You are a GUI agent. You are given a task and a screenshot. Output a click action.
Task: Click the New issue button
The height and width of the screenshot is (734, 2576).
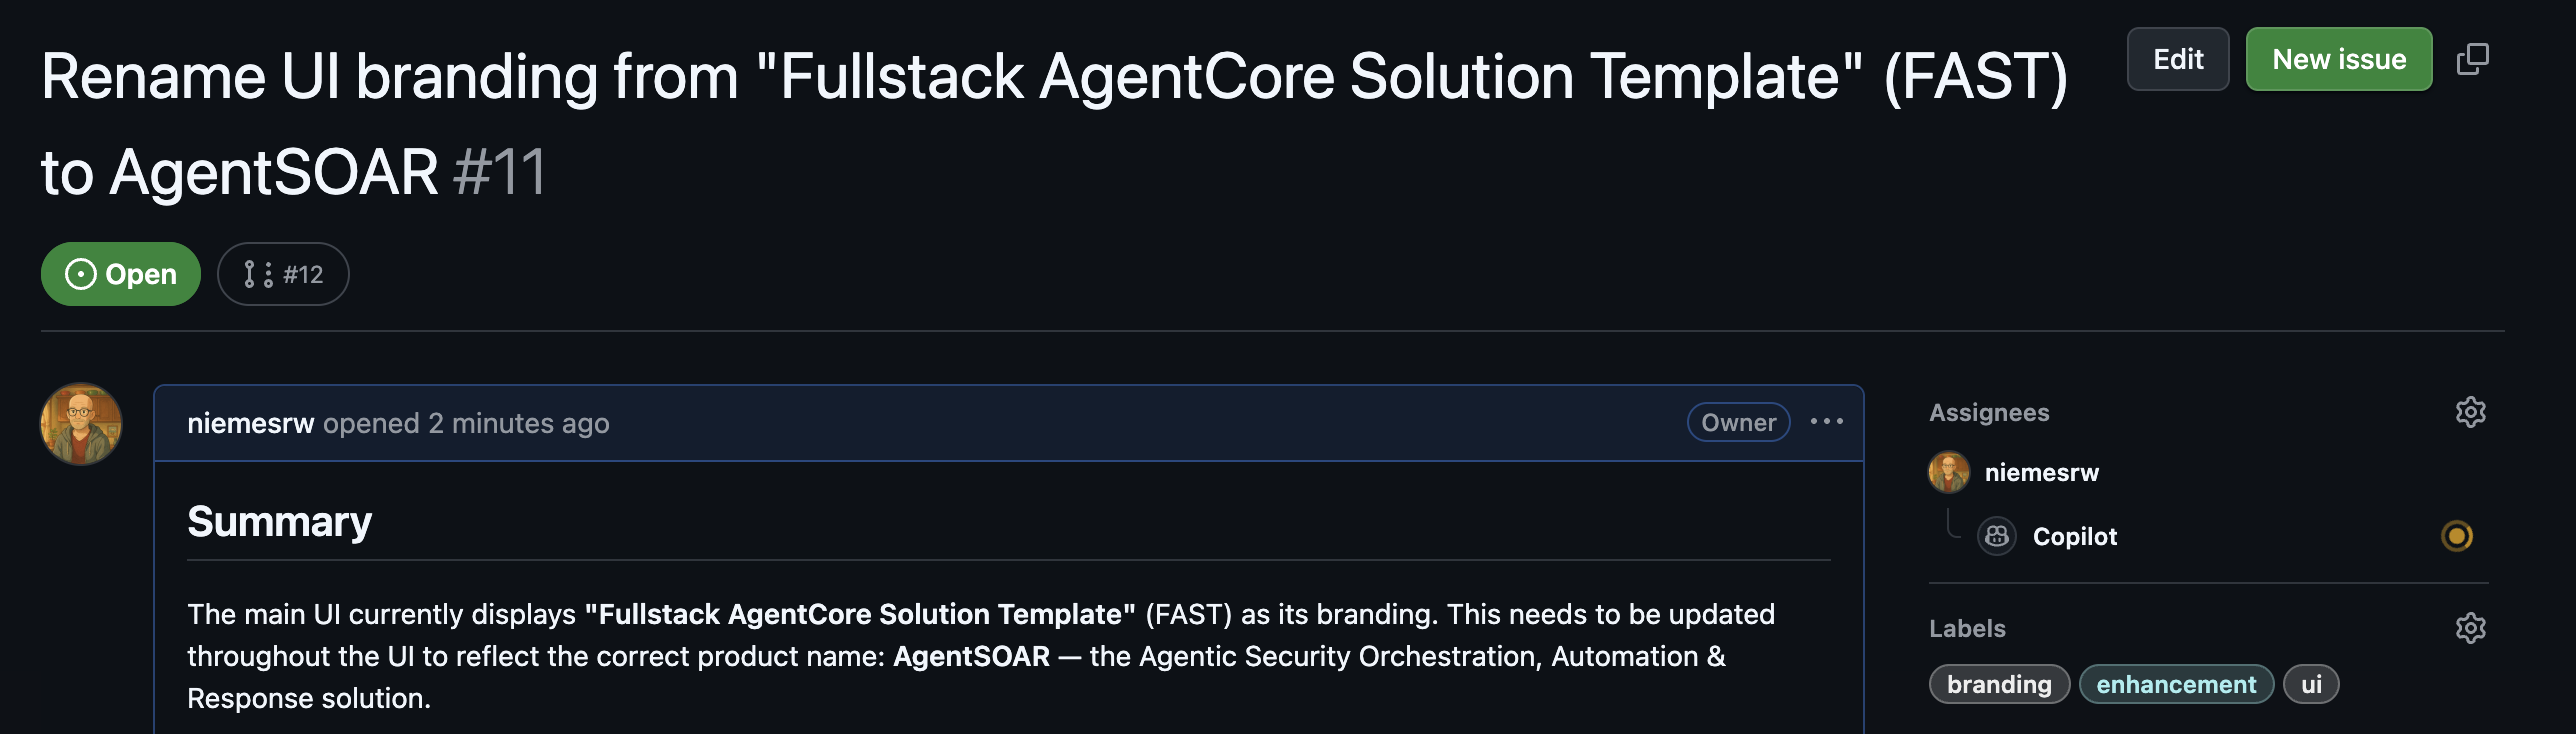(x=2339, y=59)
